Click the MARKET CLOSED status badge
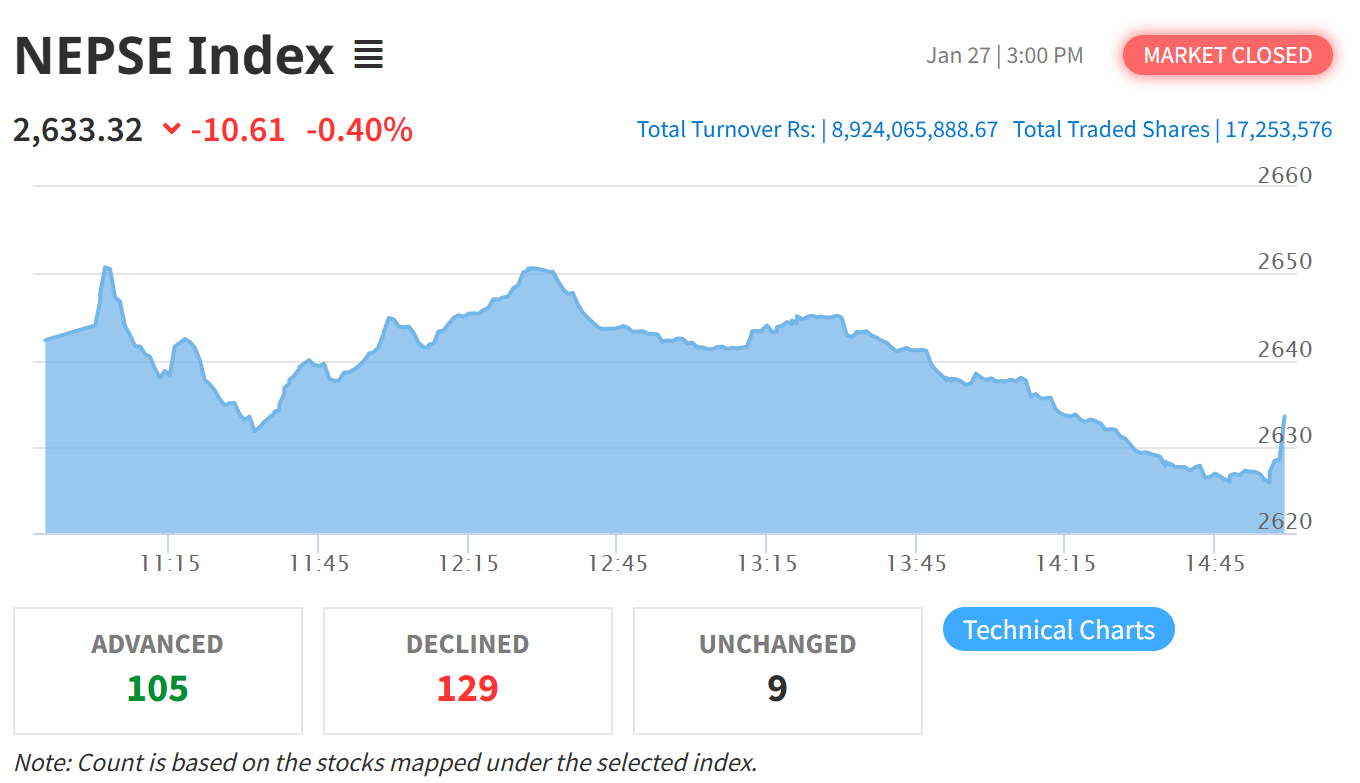This screenshot has height=783, width=1360. click(x=1227, y=55)
